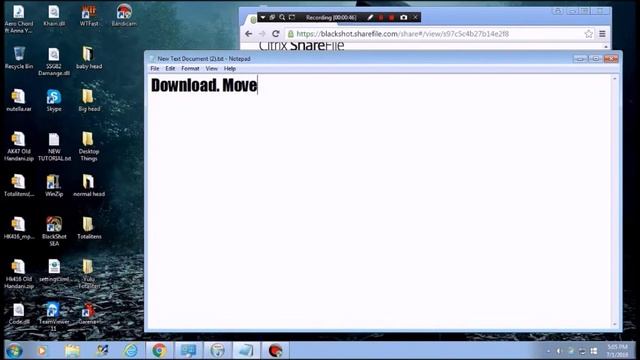
Task: Select the BlackShot SEA shortcut
Action: pyautogui.click(x=54, y=231)
